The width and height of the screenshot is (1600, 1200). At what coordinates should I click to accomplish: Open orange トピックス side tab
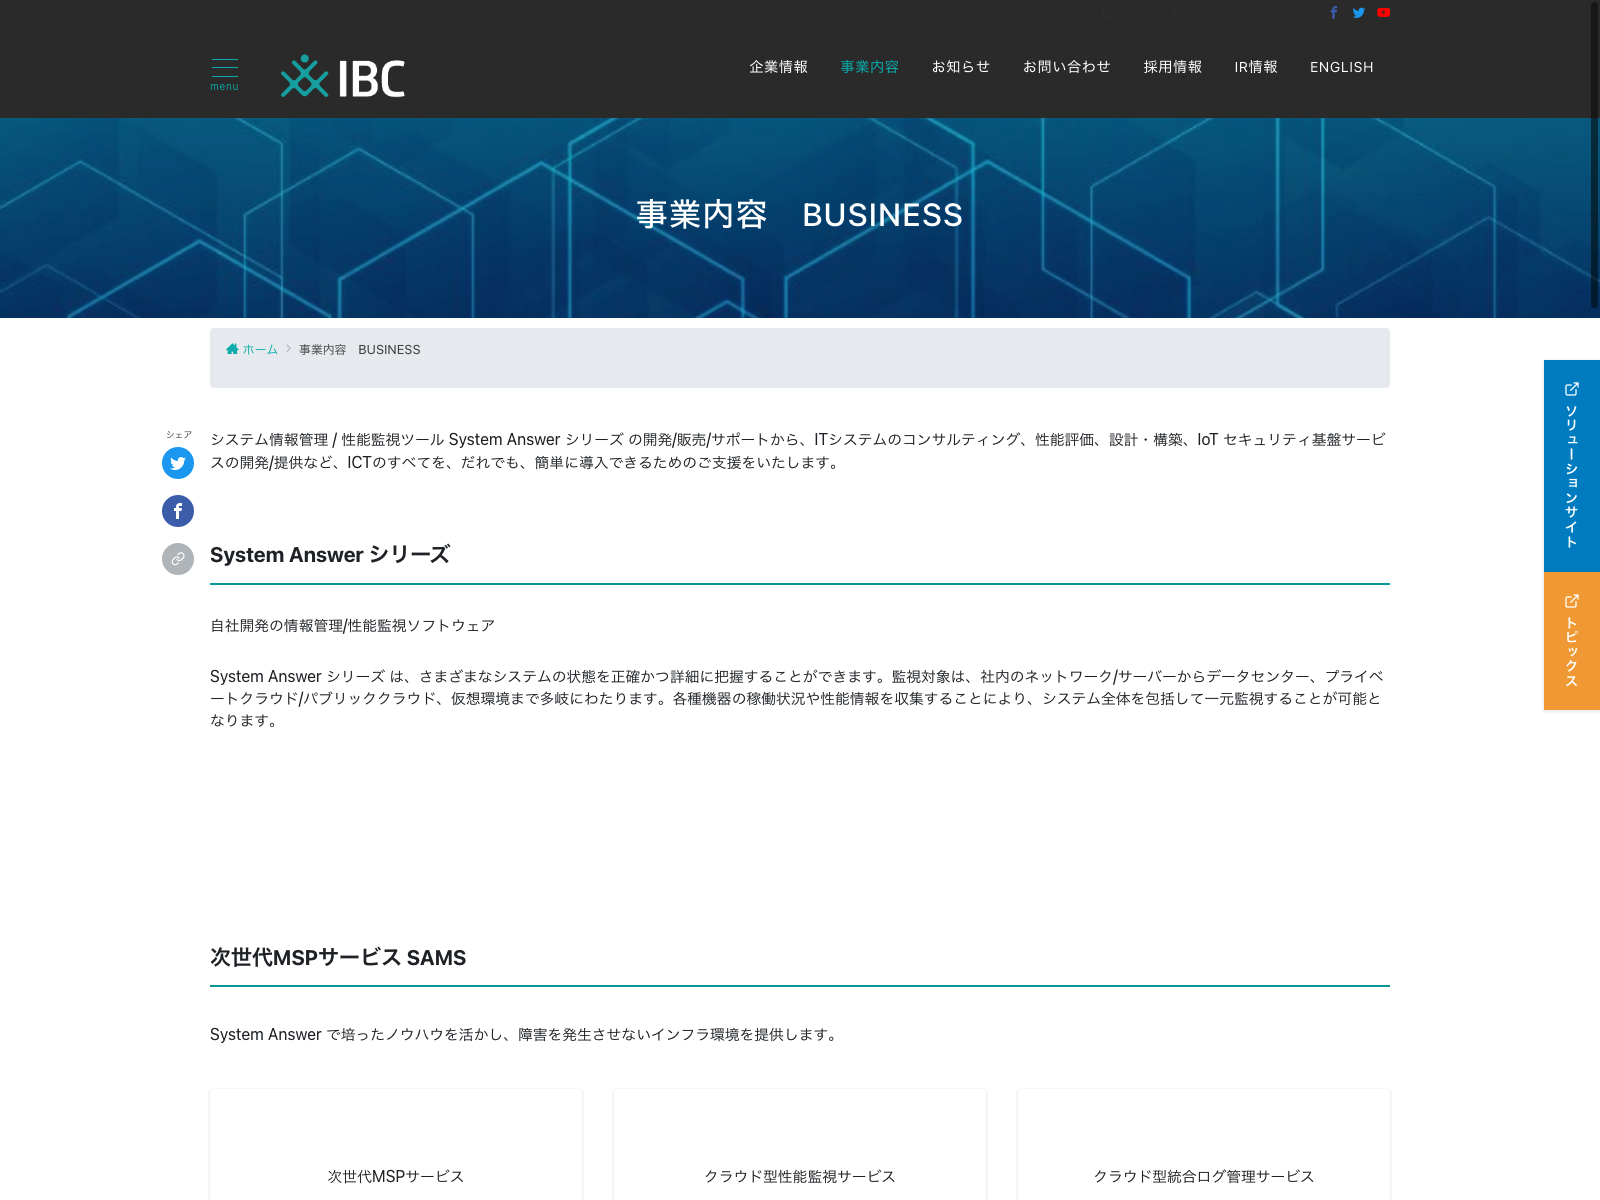tap(1571, 641)
